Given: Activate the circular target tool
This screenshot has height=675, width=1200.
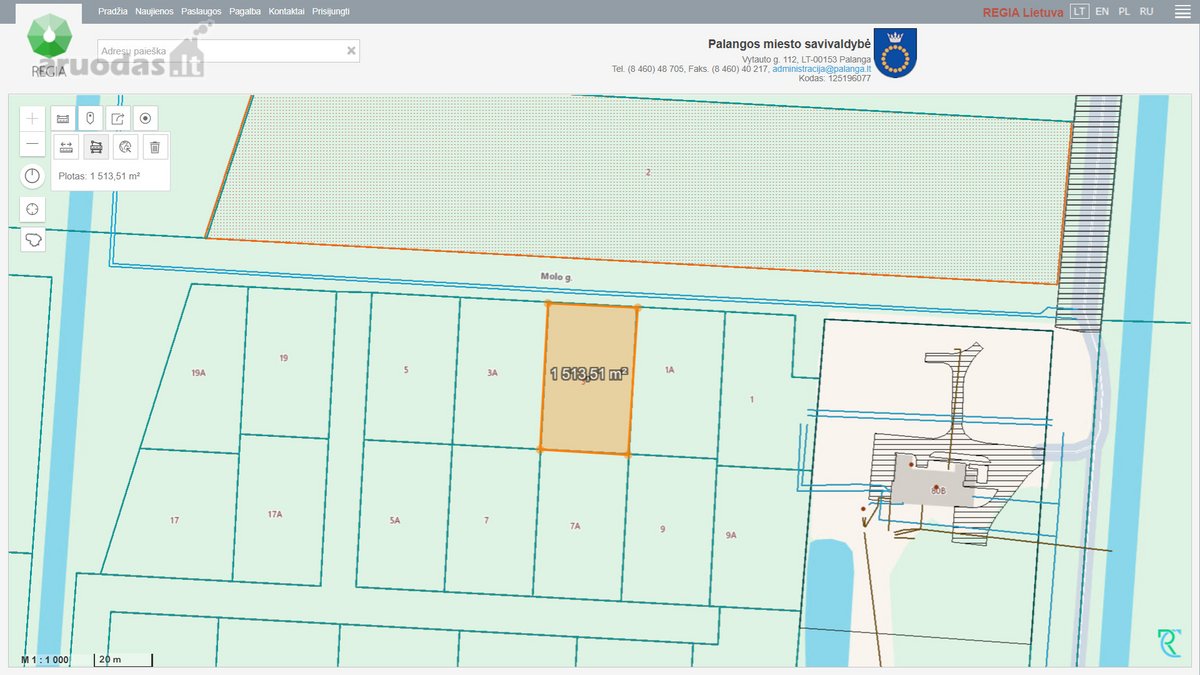Looking at the screenshot, I should coord(146,118).
